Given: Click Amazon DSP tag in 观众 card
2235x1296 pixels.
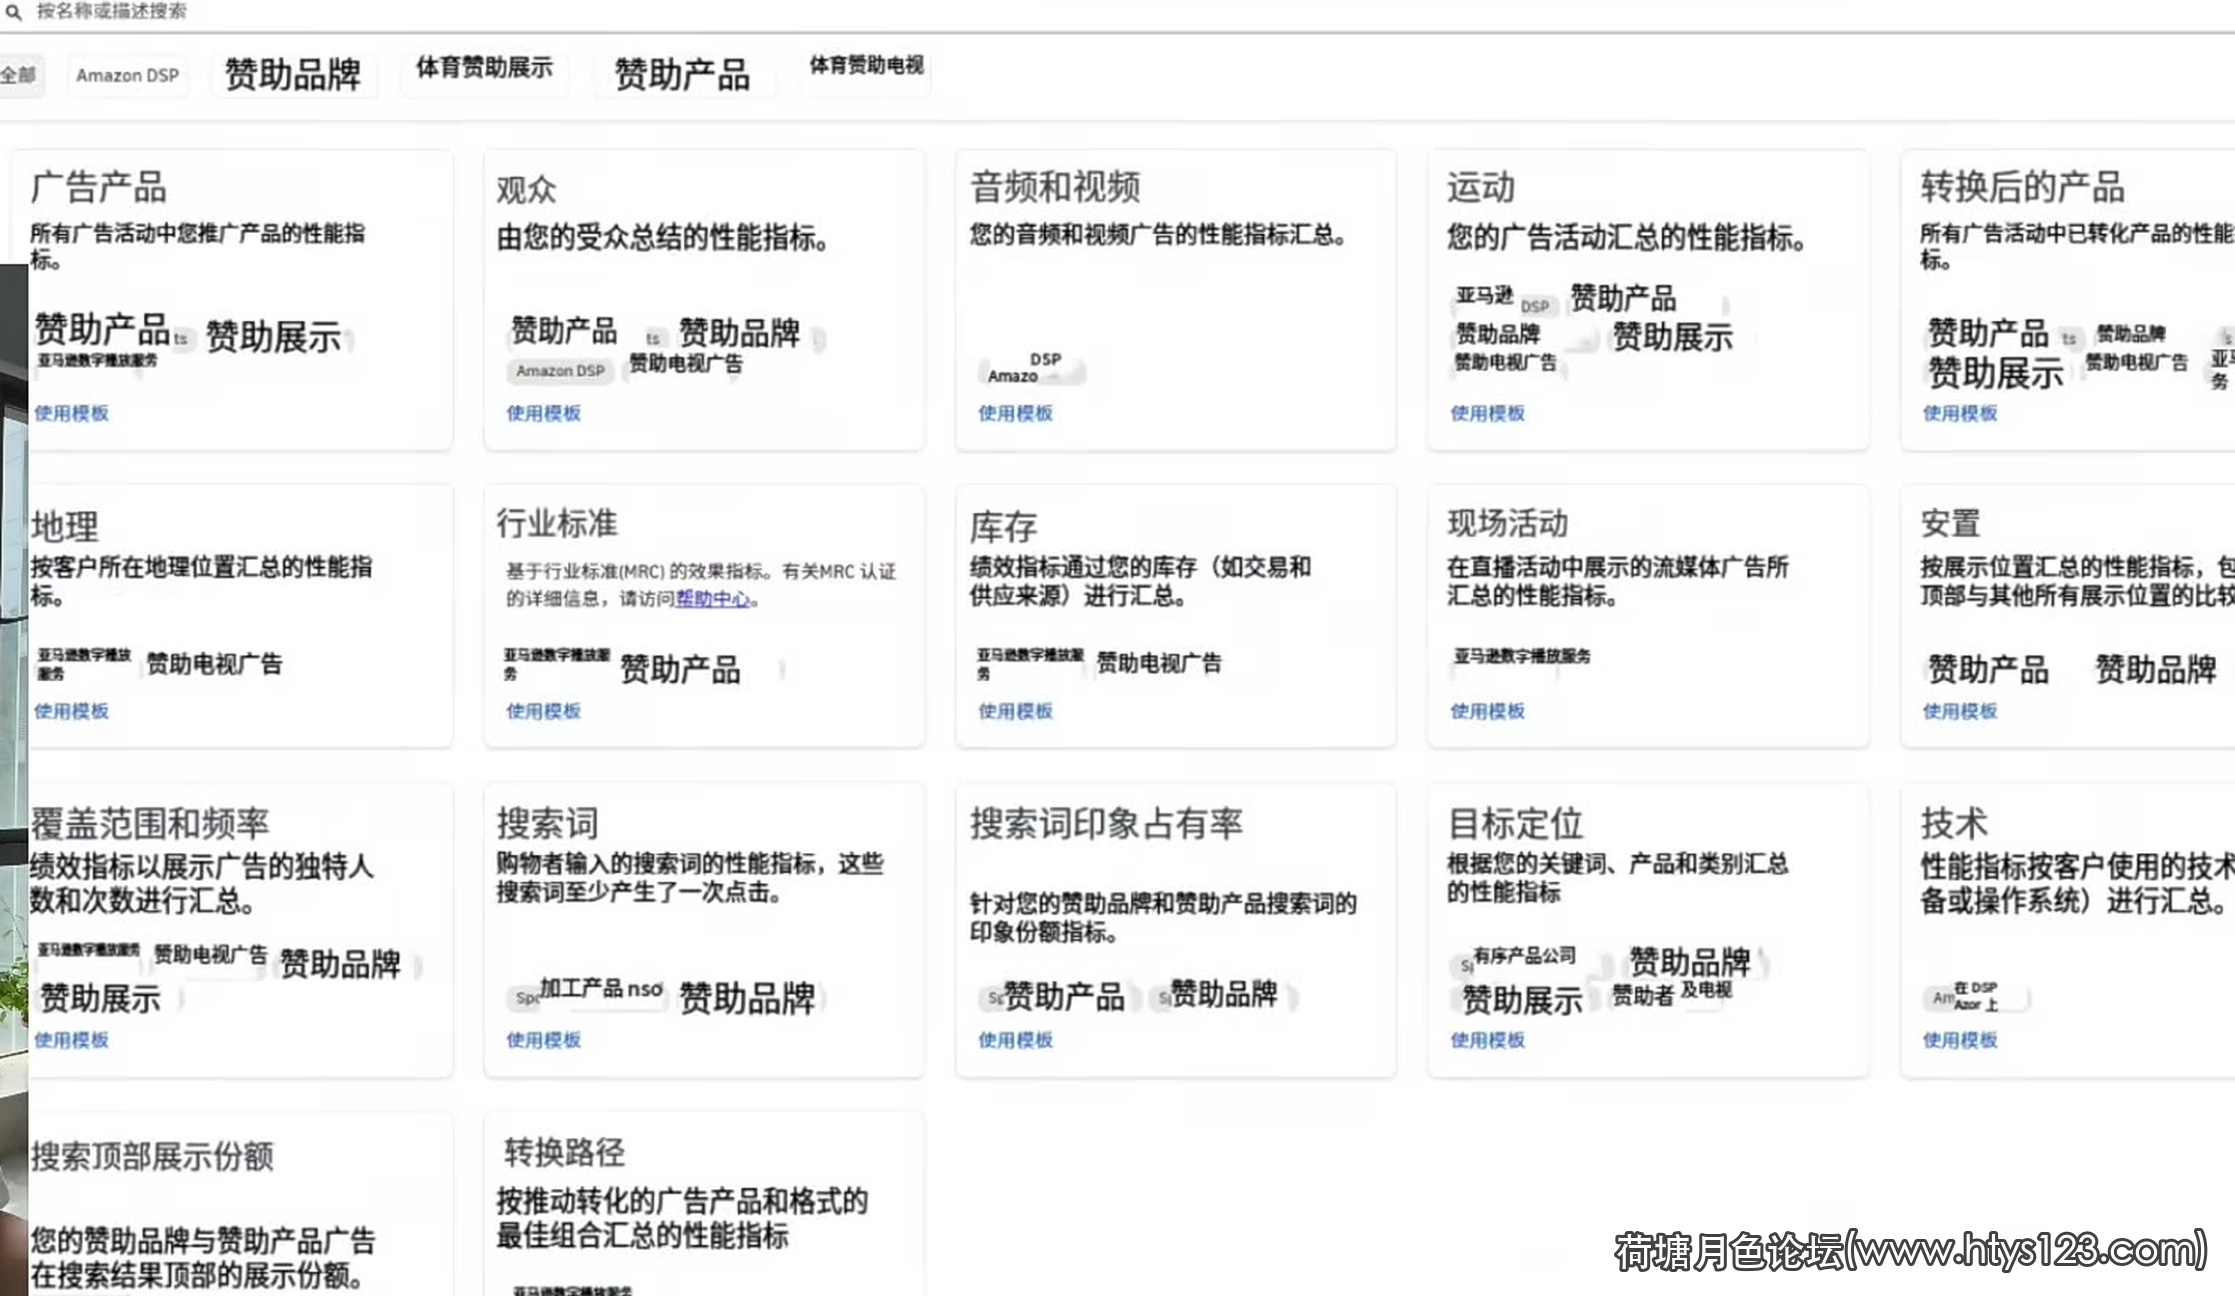Looking at the screenshot, I should [x=560, y=371].
